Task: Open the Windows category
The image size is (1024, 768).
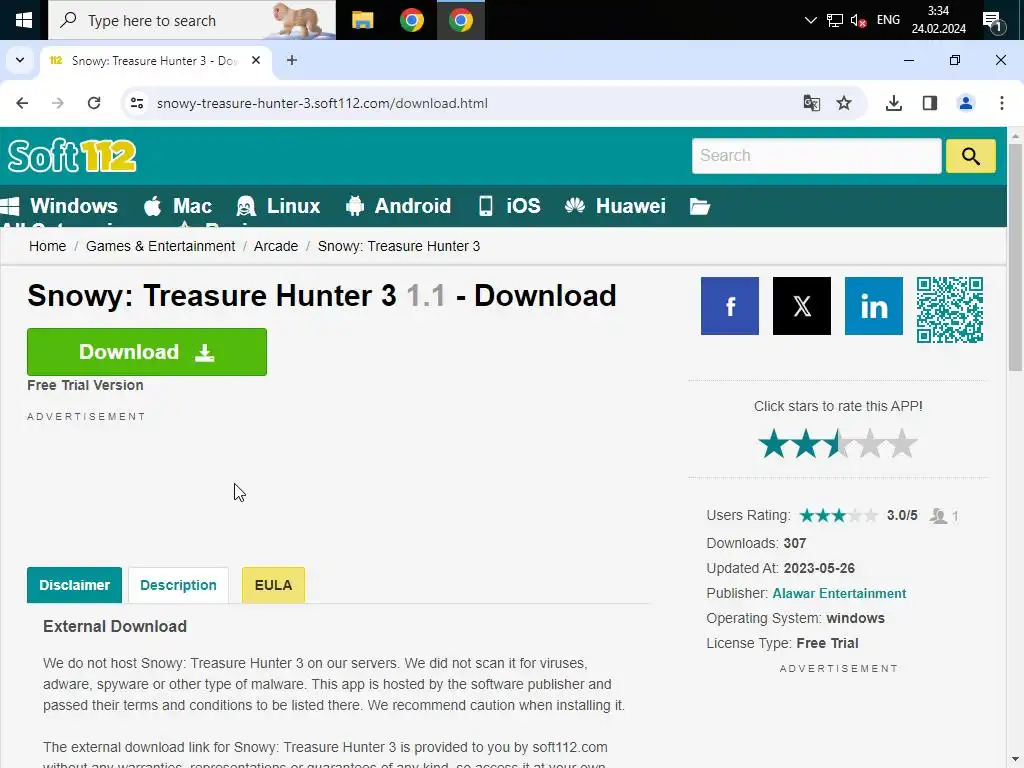Action: 60,206
